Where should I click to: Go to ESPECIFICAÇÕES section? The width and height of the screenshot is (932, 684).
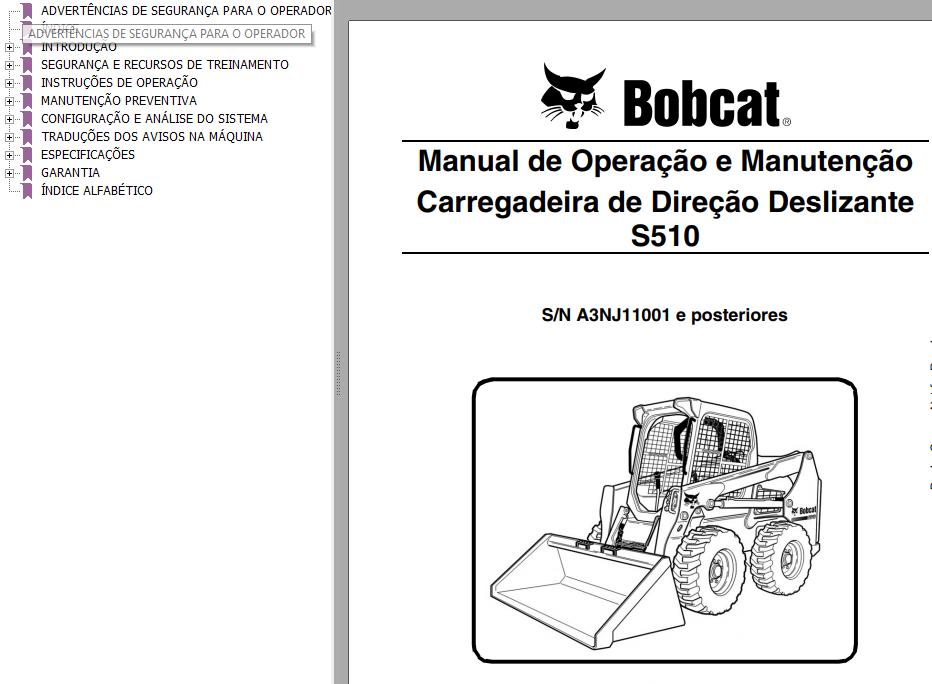[87, 155]
